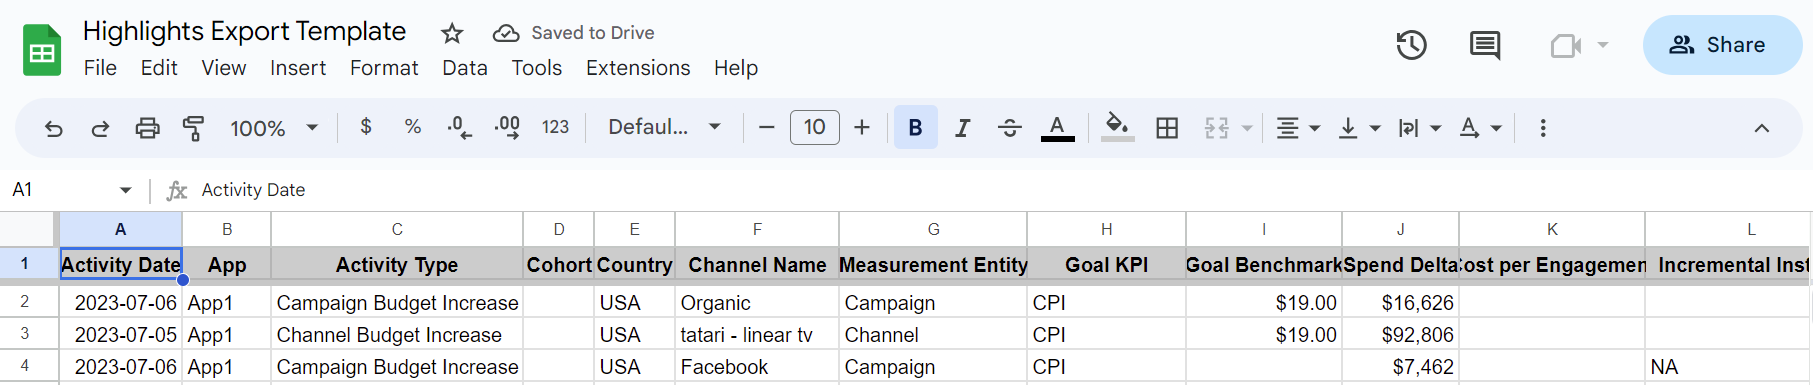Screen dimensions: 1813x385
Task: Expand the Default font family dropdown
Action: (664, 127)
